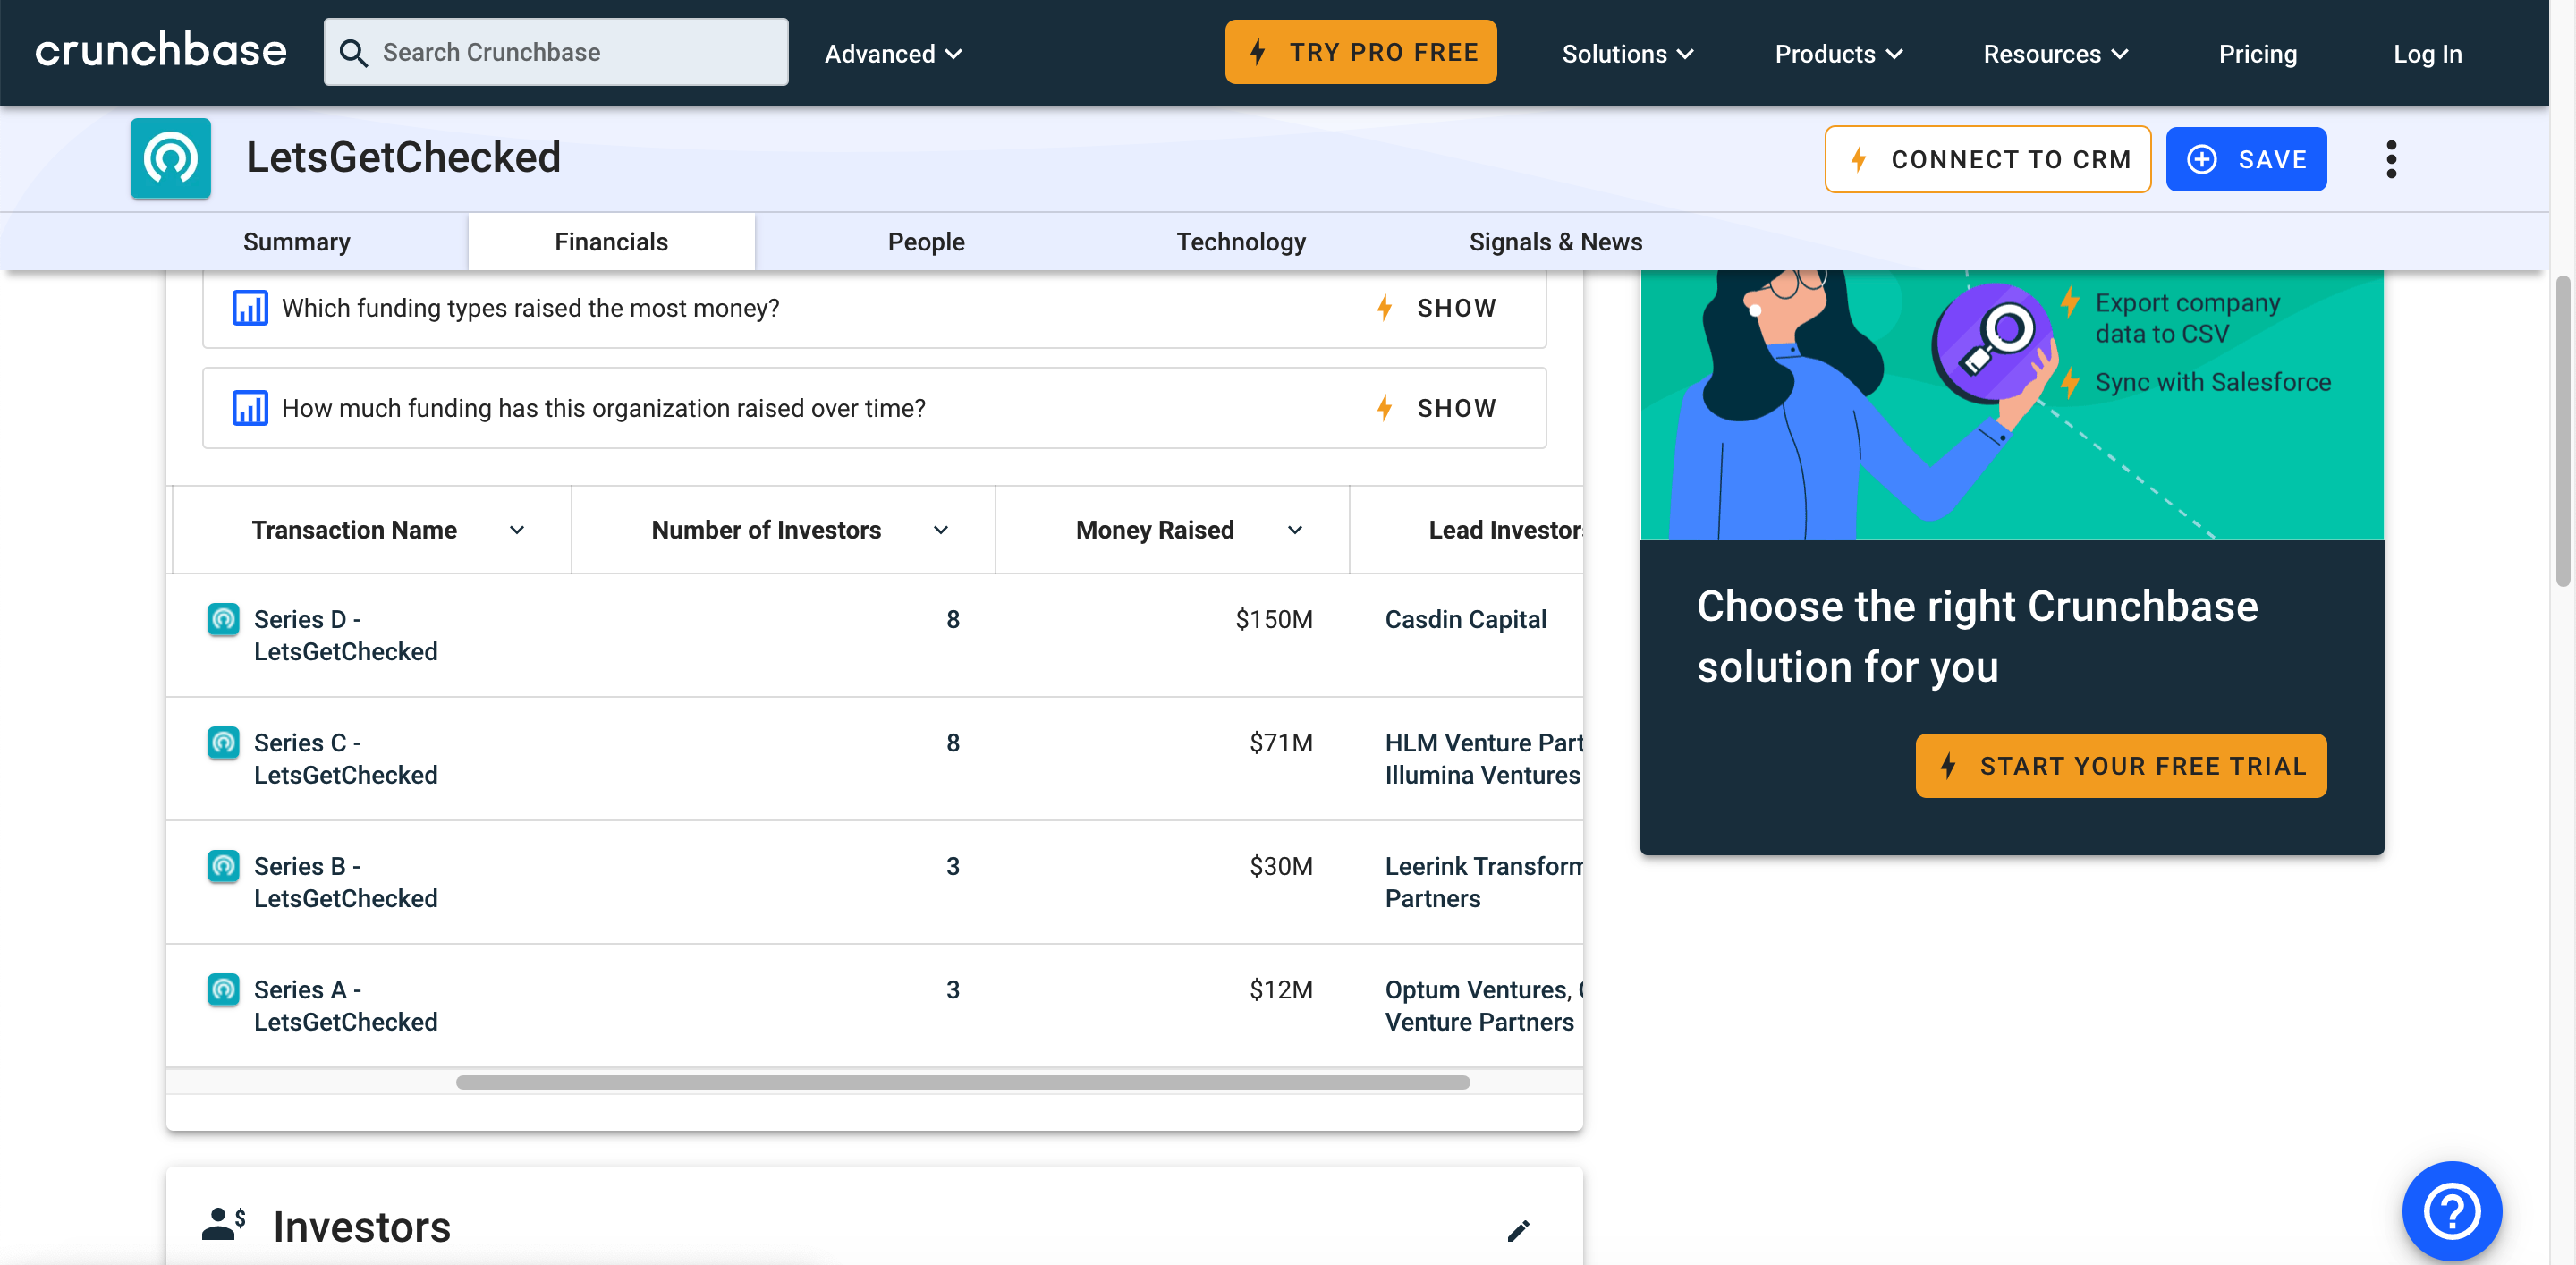Open the LetsGetChecked company logo

click(x=170, y=158)
